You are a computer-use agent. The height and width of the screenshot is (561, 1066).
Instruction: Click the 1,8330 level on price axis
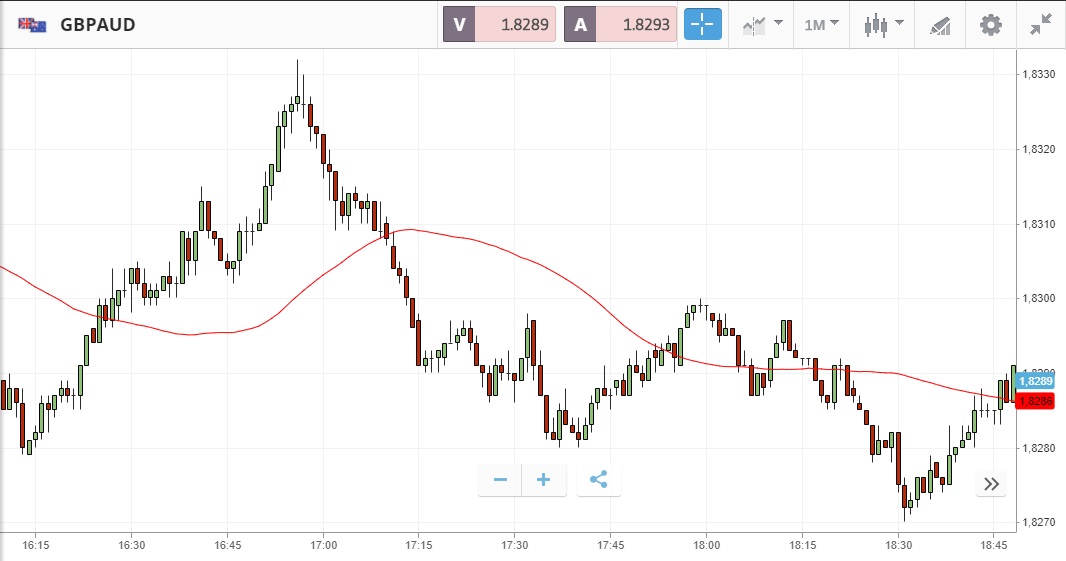(x=1038, y=74)
